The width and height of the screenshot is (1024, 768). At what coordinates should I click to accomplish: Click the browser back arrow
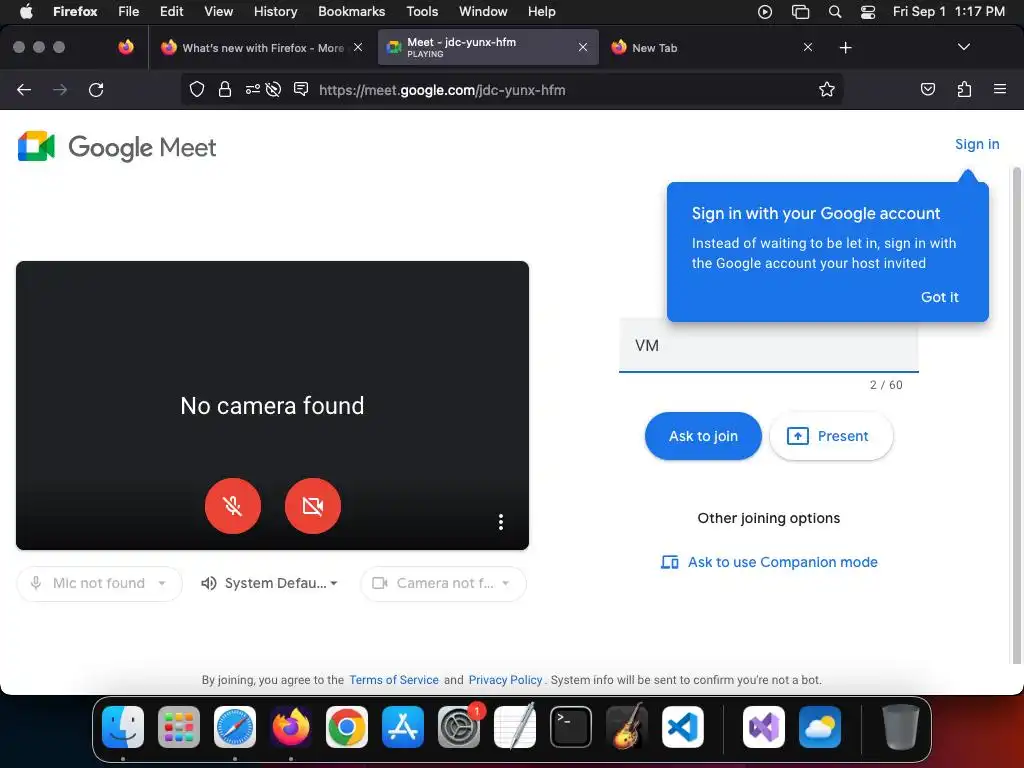click(24, 90)
